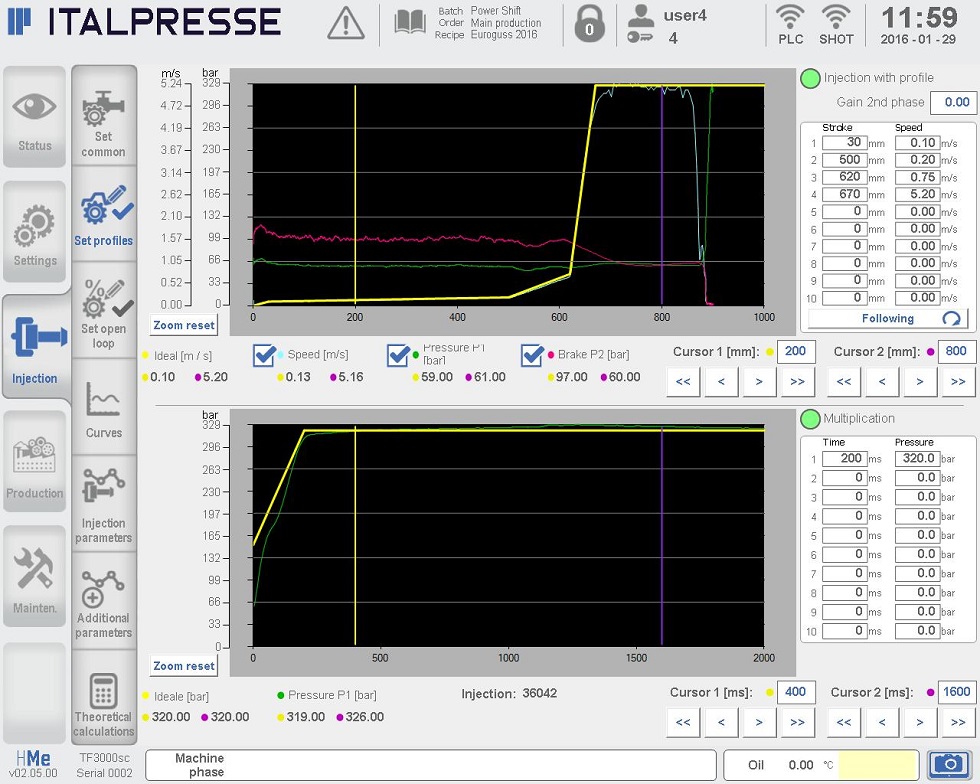Image resolution: width=980 pixels, height=784 pixels.
Task: Open the Set open loop page
Action: tap(104, 311)
